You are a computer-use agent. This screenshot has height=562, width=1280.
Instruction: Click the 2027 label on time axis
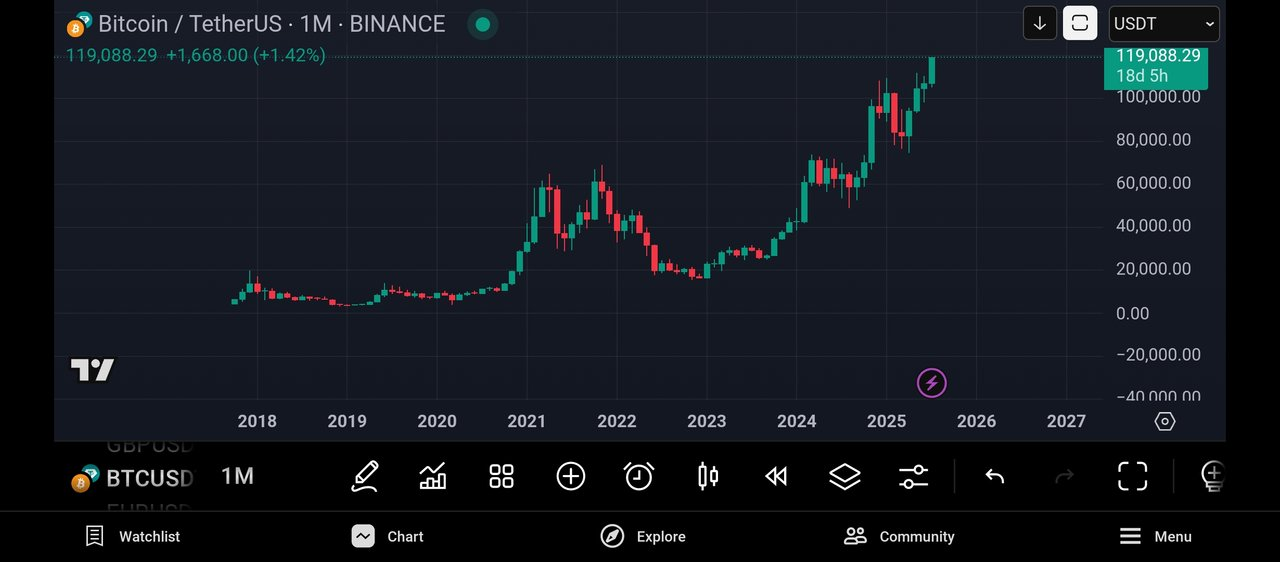tap(1066, 421)
